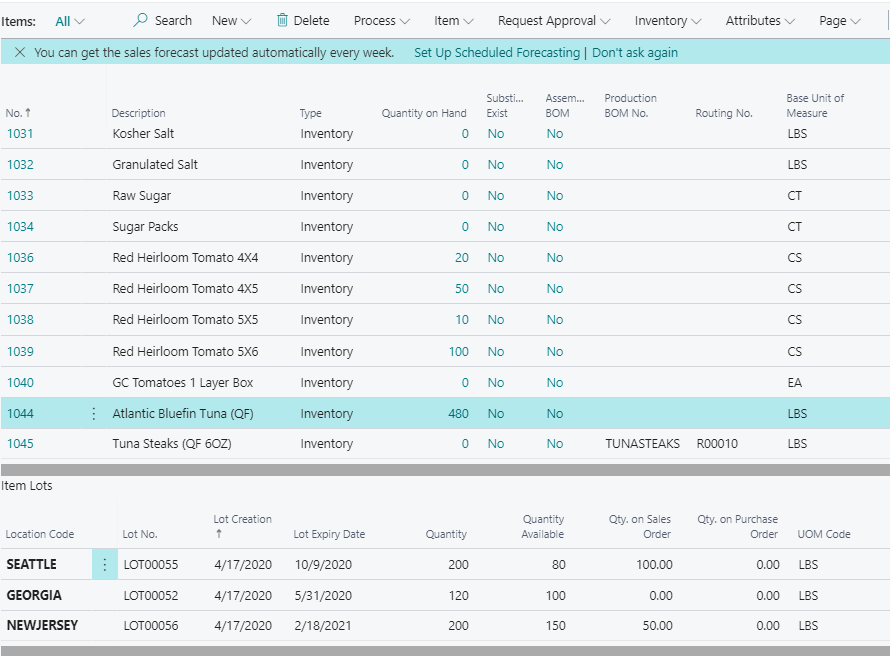Open the New dropdown
This screenshot has width=890, height=656.
pyautogui.click(x=230, y=20)
